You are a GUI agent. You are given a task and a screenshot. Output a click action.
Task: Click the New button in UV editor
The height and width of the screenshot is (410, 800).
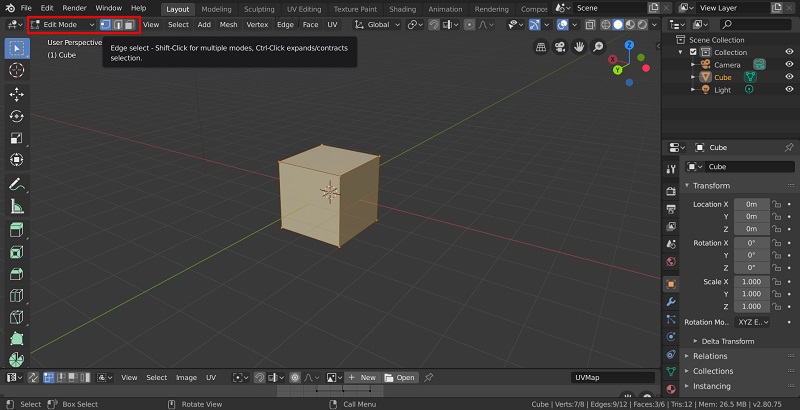[x=364, y=377]
